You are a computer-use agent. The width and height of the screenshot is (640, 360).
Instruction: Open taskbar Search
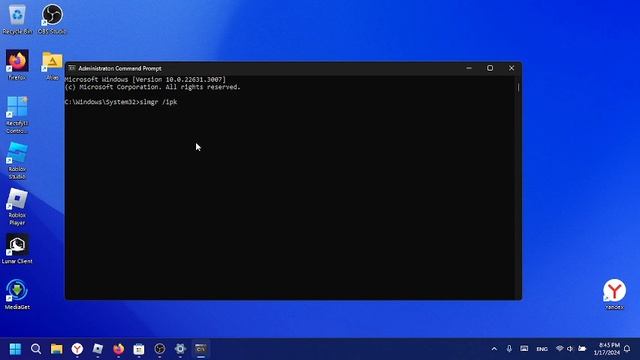[x=36, y=349]
